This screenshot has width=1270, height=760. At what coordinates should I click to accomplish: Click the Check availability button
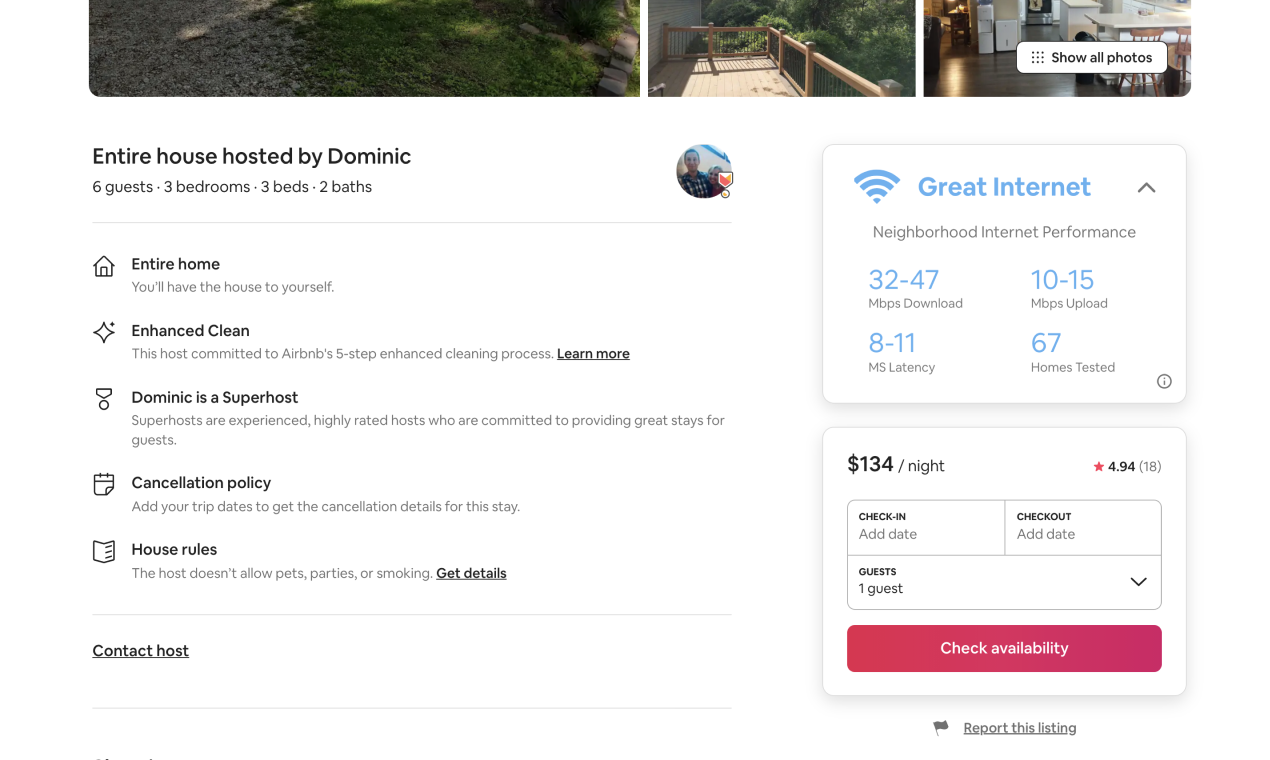[x=1004, y=648]
